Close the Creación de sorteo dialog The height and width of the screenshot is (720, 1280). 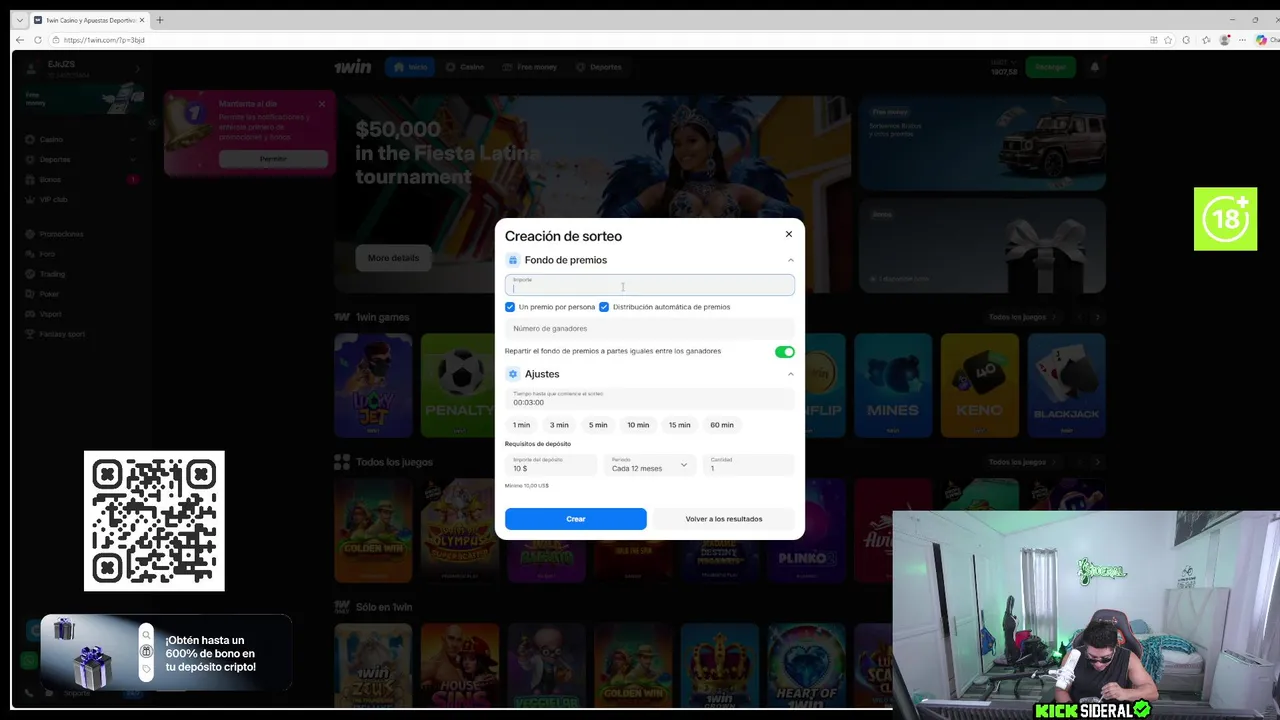pos(788,234)
